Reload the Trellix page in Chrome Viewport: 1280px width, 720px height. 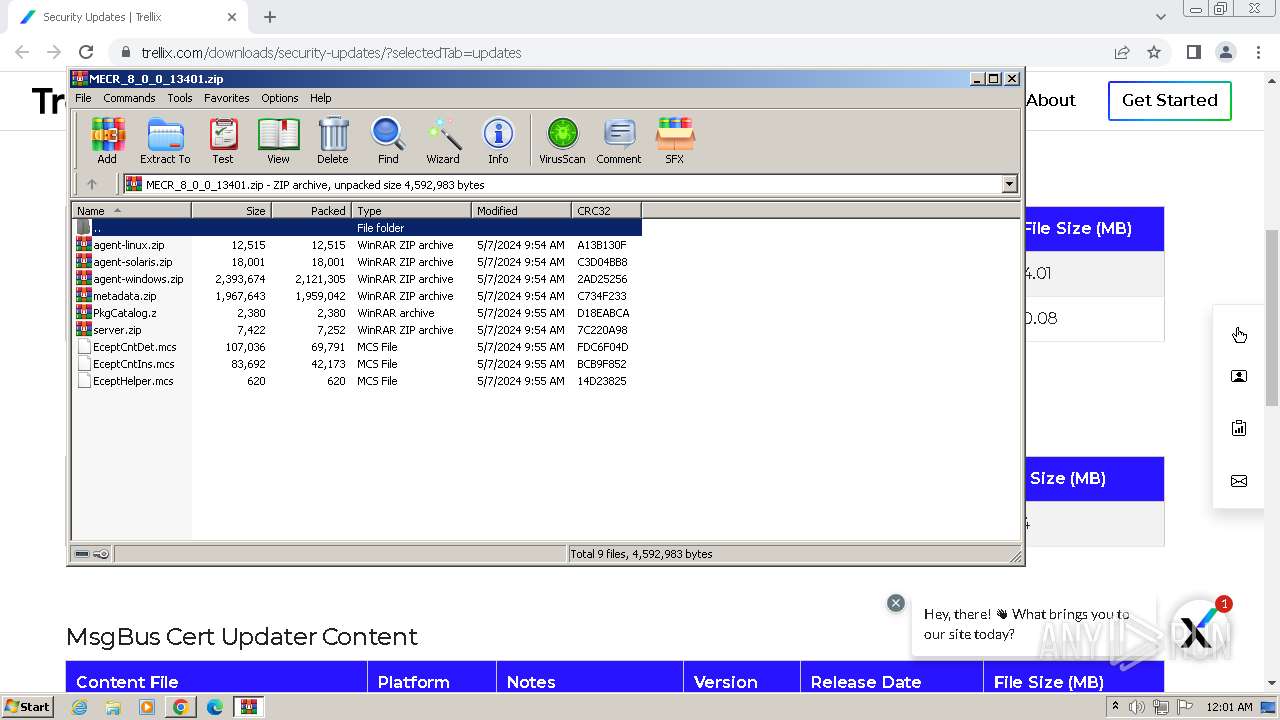click(x=86, y=52)
